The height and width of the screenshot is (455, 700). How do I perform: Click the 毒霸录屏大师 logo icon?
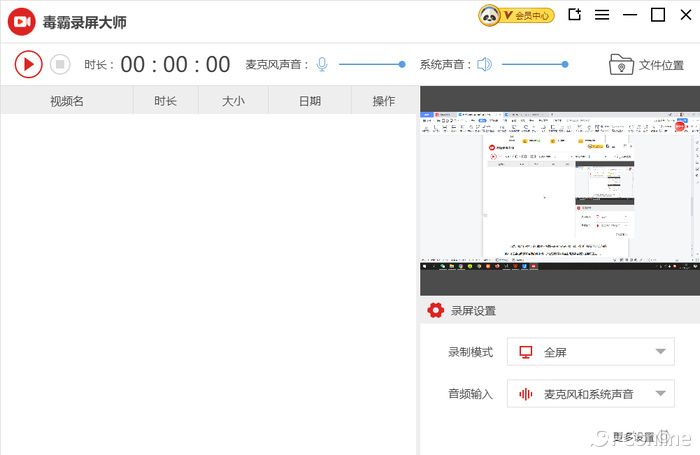[21, 21]
